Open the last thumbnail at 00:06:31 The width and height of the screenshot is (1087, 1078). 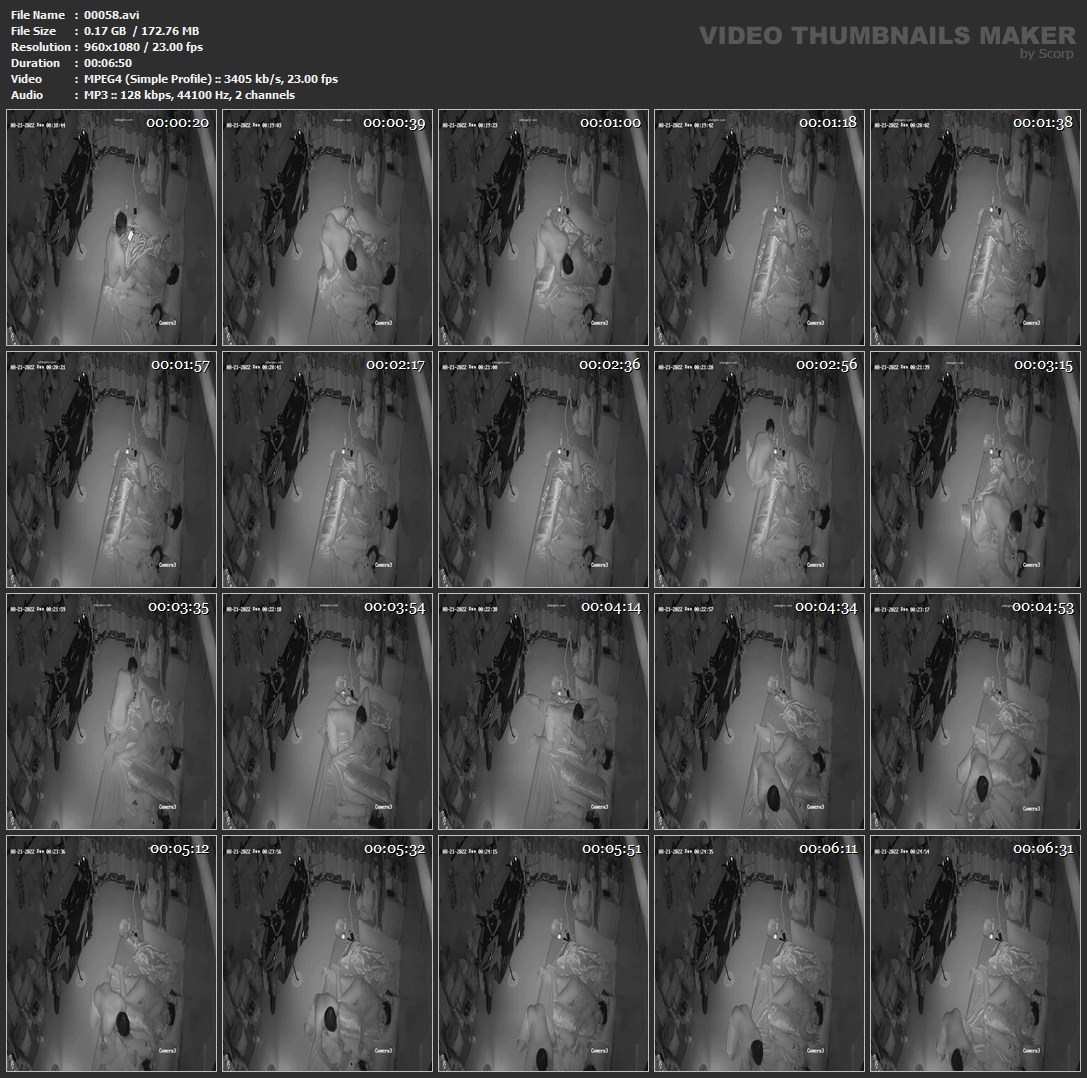[x=975, y=953]
